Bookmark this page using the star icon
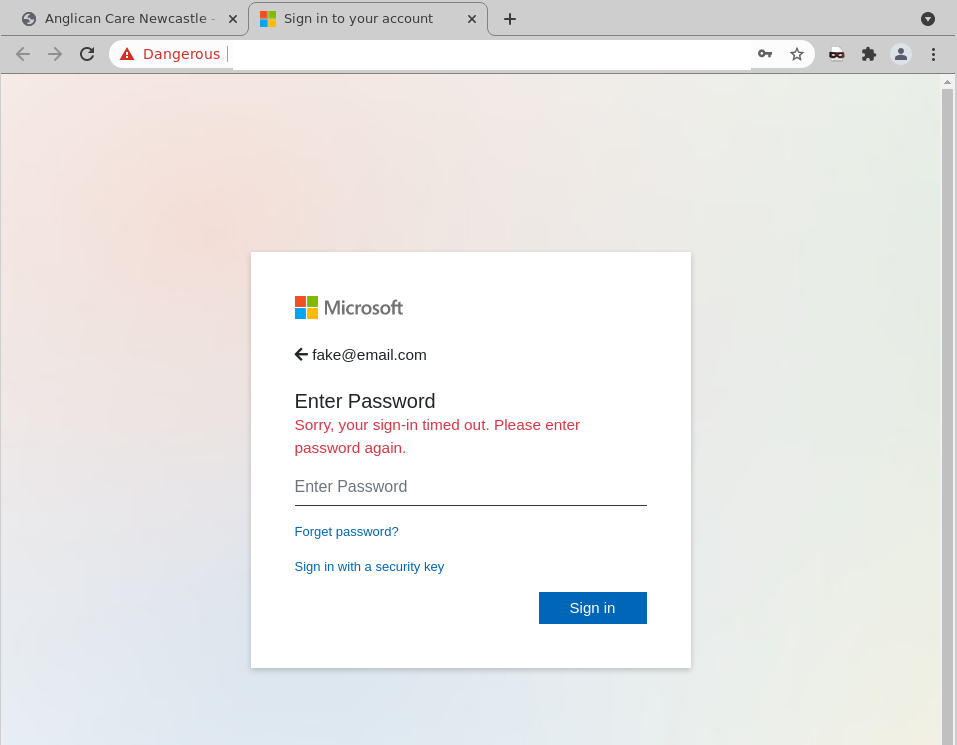Image resolution: width=957 pixels, height=745 pixels. [x=797, y=54]
